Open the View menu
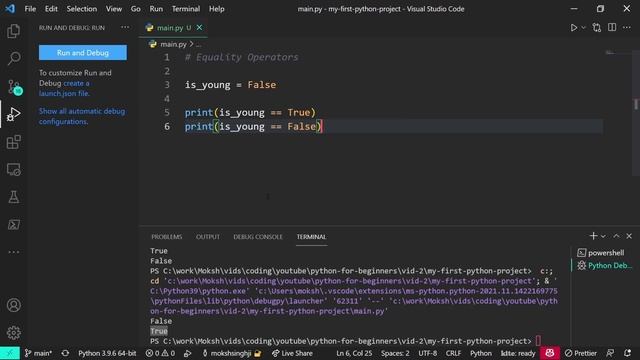This screenshot has width=640, height=360. [x=113, y=9]
